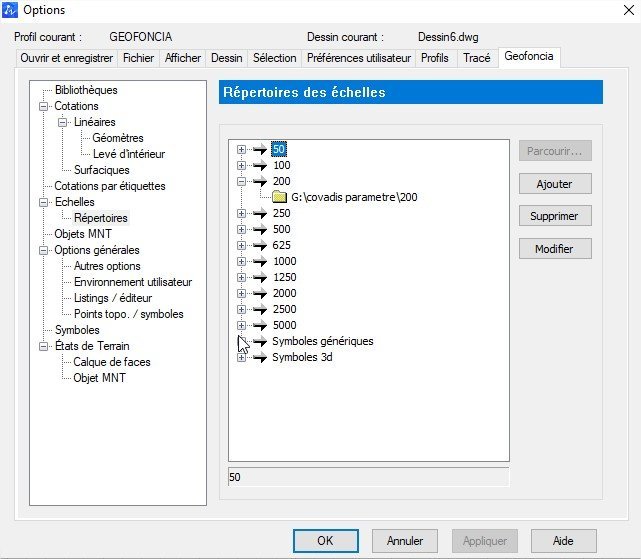Image resolution: width=641 pixels, height=559 pixels.
Task: Select Surfaciques tree item
Action: (102, 170)
